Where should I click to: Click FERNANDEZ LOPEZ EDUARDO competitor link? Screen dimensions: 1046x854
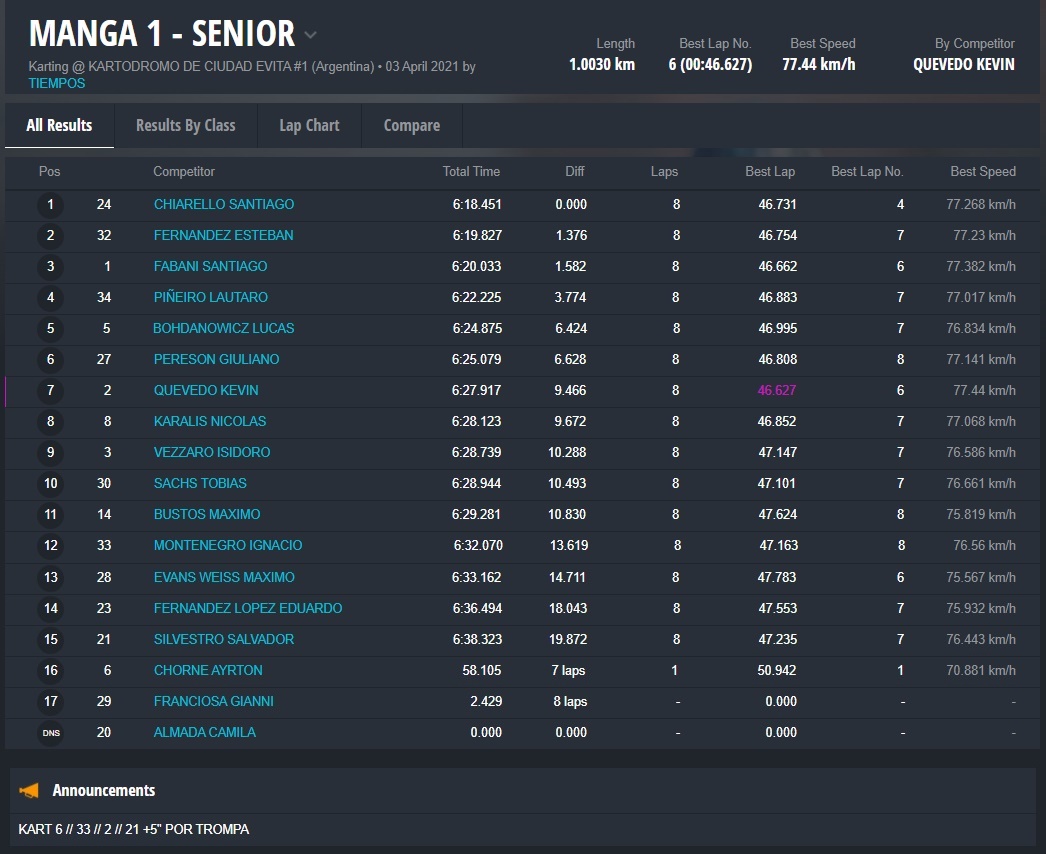click(x=248, y=609)
